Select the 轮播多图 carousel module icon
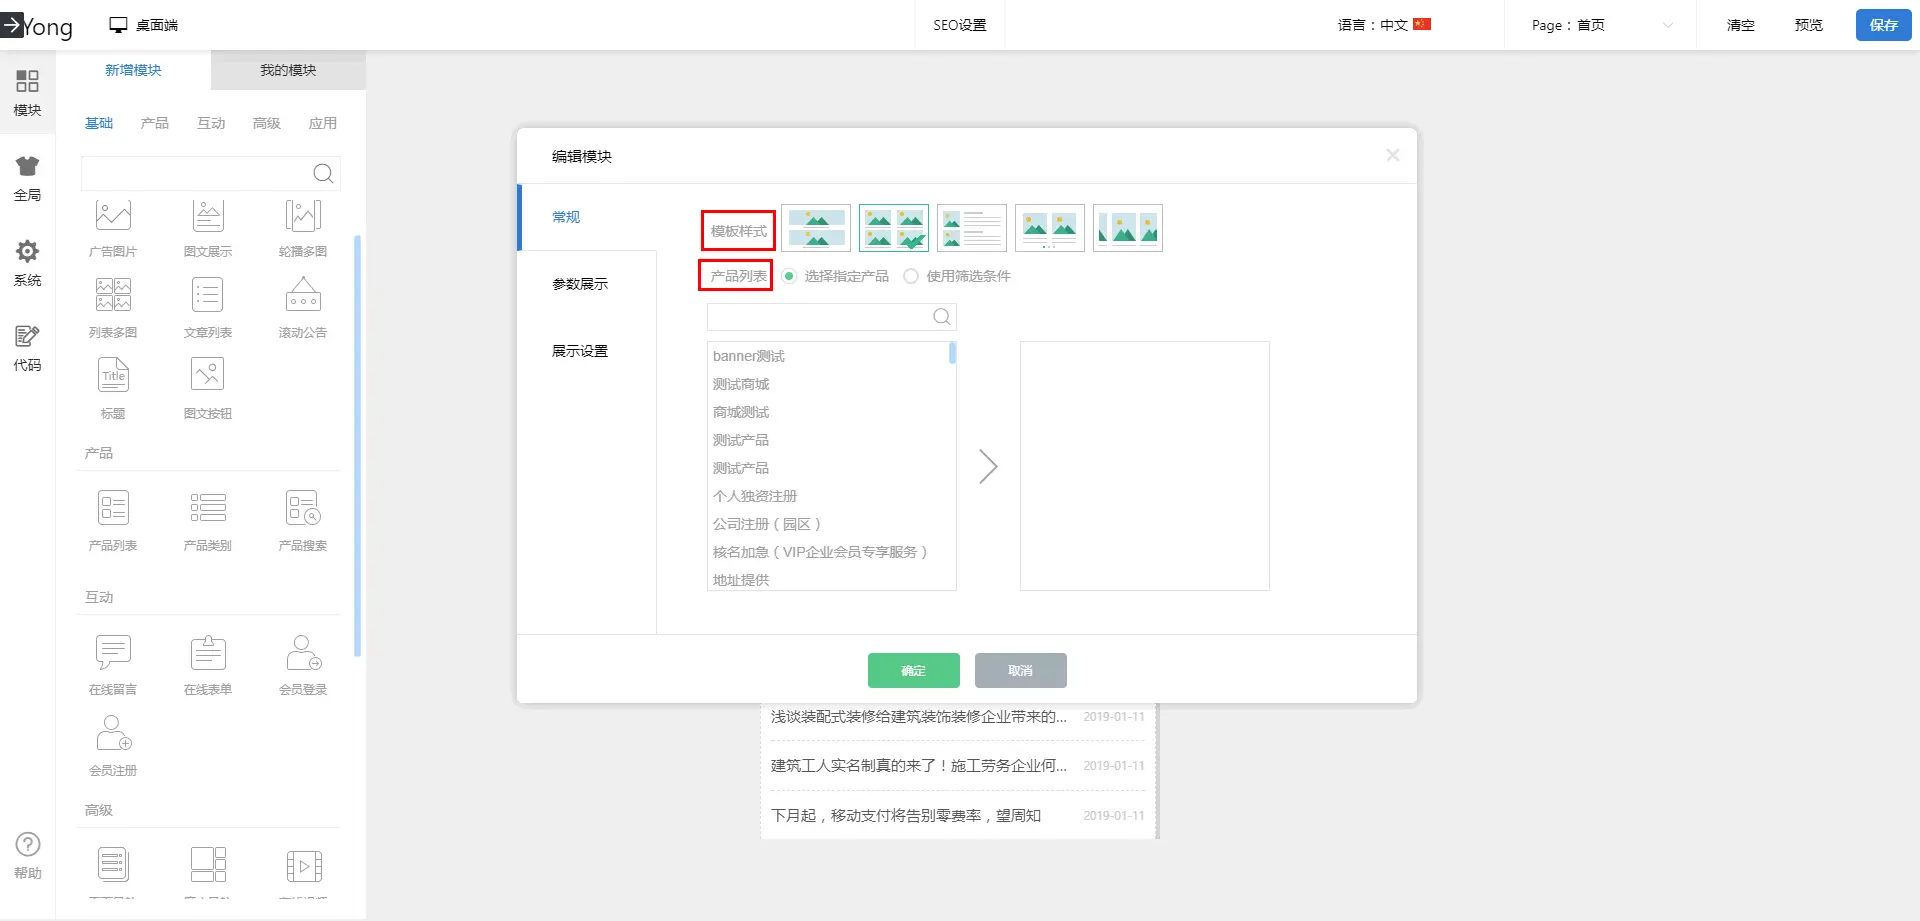The width and height of the screenshot is (1920, 921). point(303,217)
